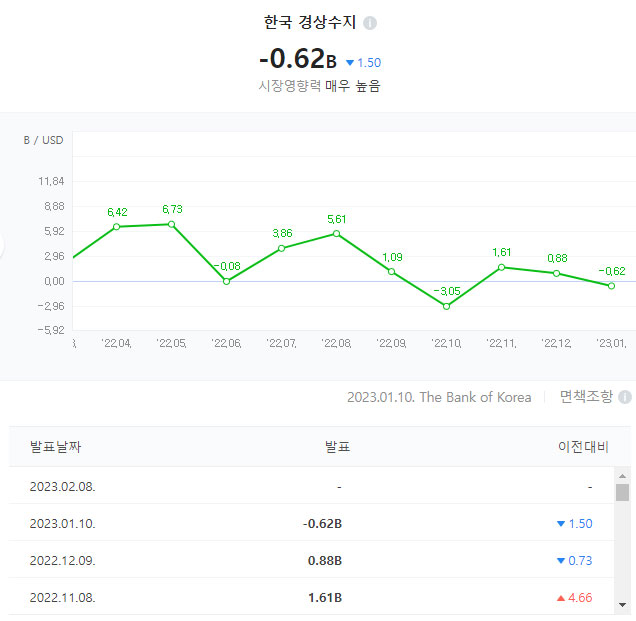Click the 2023.01.10. The Bank of Korea source text
The width and height of the screenshot is (636, 621).
pyautogui.click(x=439, y=397)
